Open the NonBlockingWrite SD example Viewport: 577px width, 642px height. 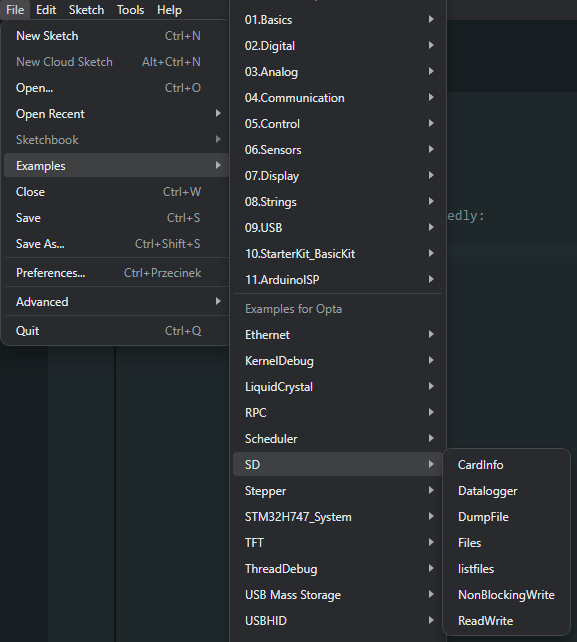point(507,595)
